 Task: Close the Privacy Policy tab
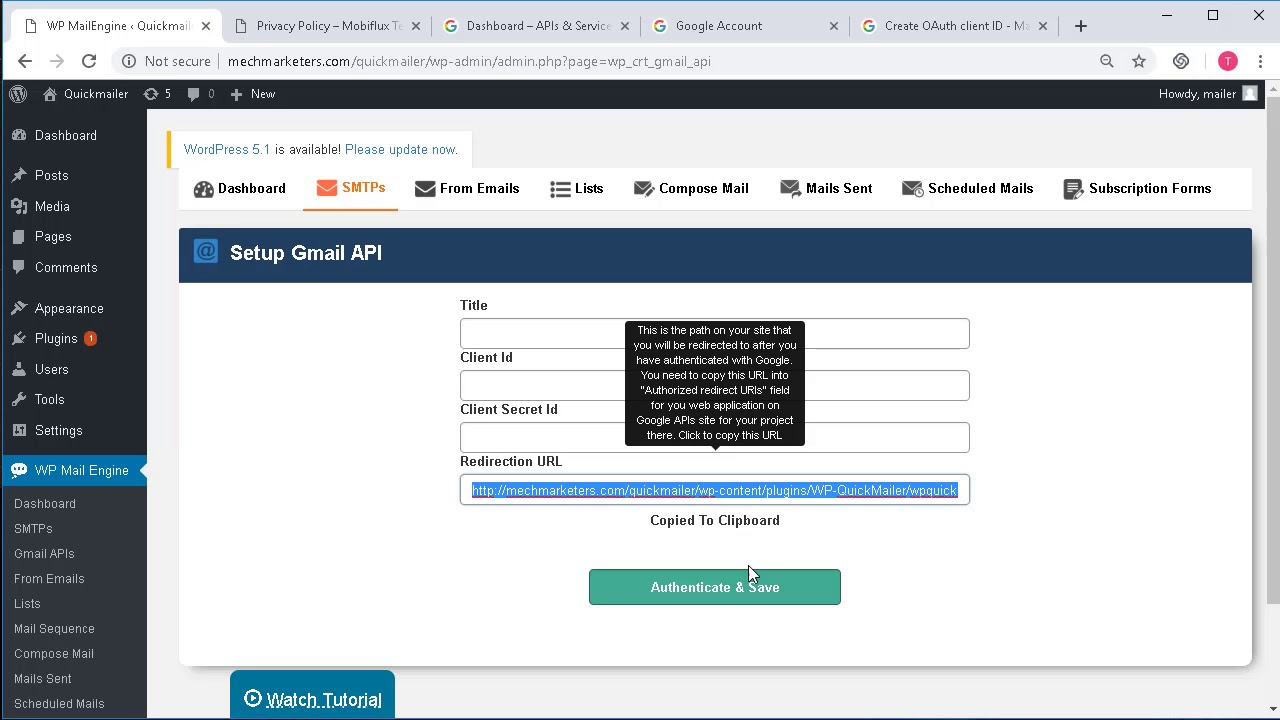point(416,26)
